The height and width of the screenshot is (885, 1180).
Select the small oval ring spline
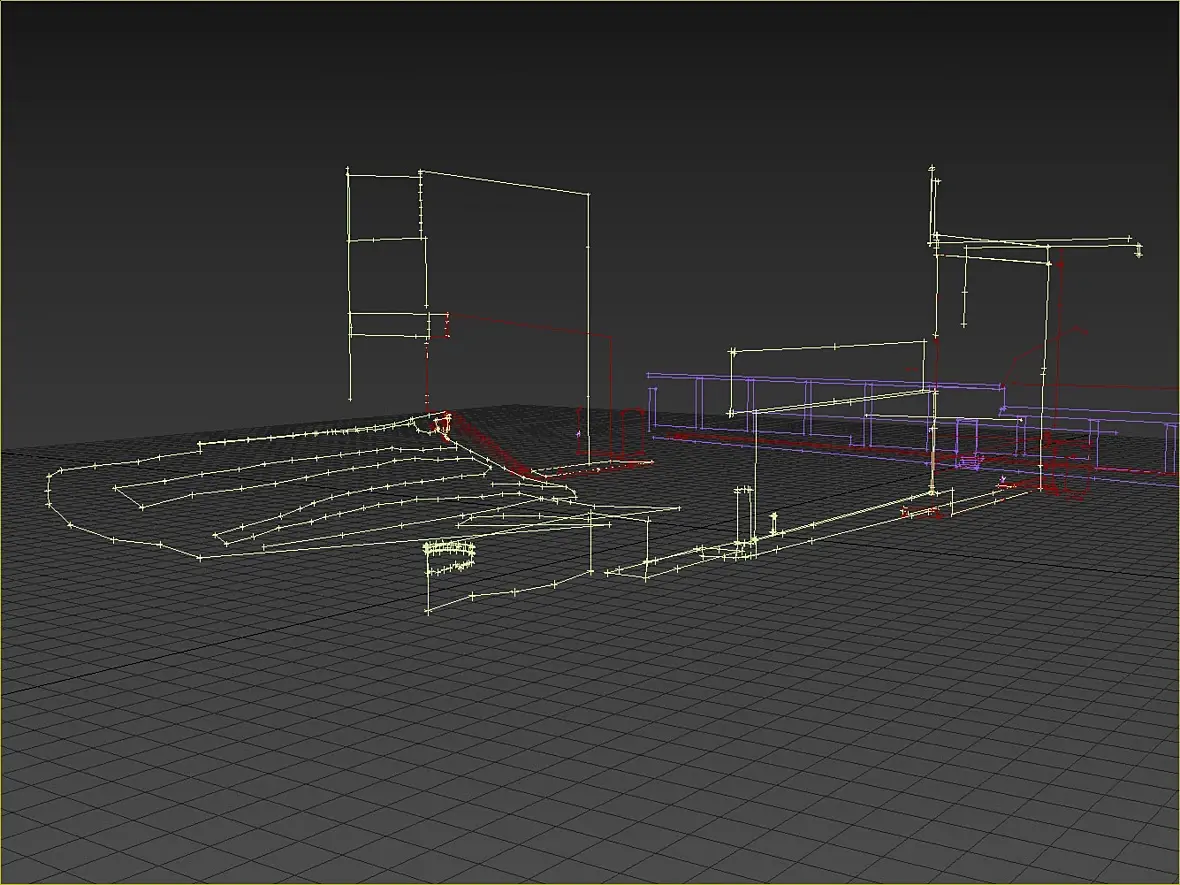(450, 557)
